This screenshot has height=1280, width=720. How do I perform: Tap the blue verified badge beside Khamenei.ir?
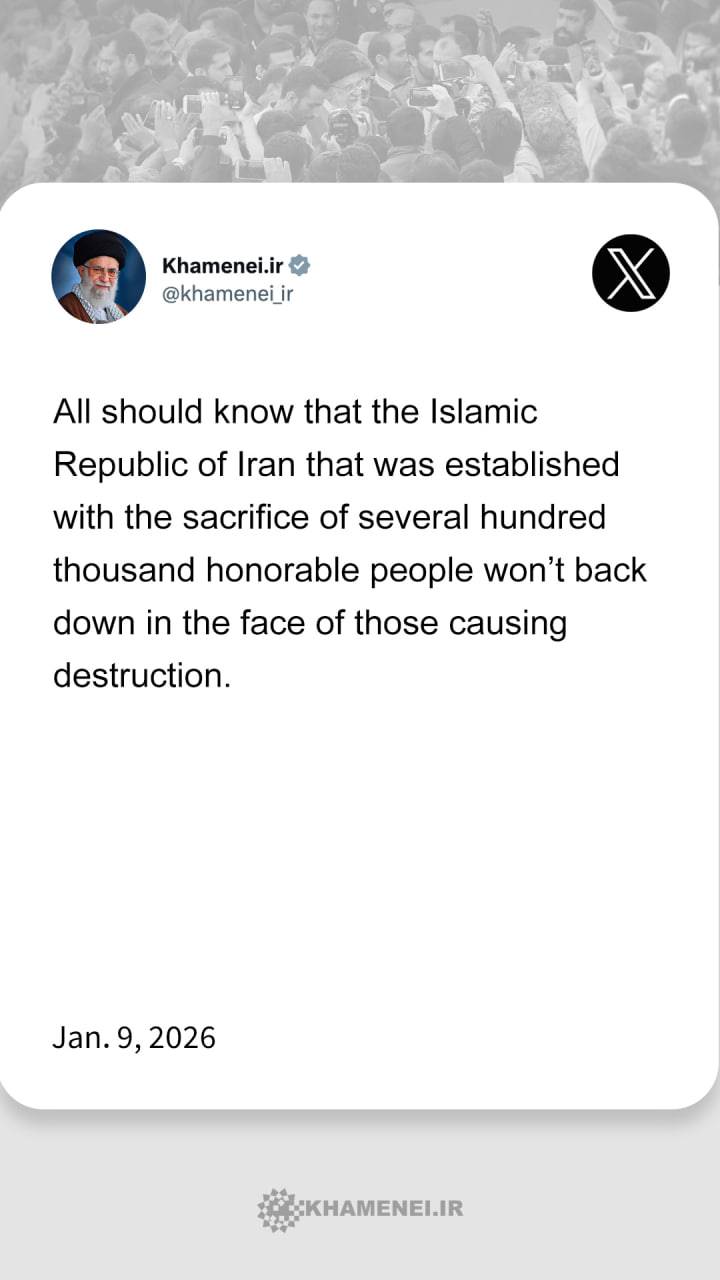coord(299,265)
